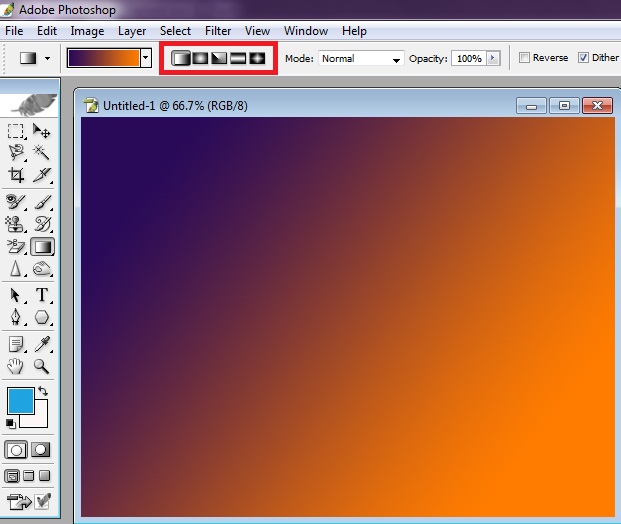Select the Gradient tool in toolbox
Screen dimensions: 621x524
pyautogui.click(x=42, y=247)
